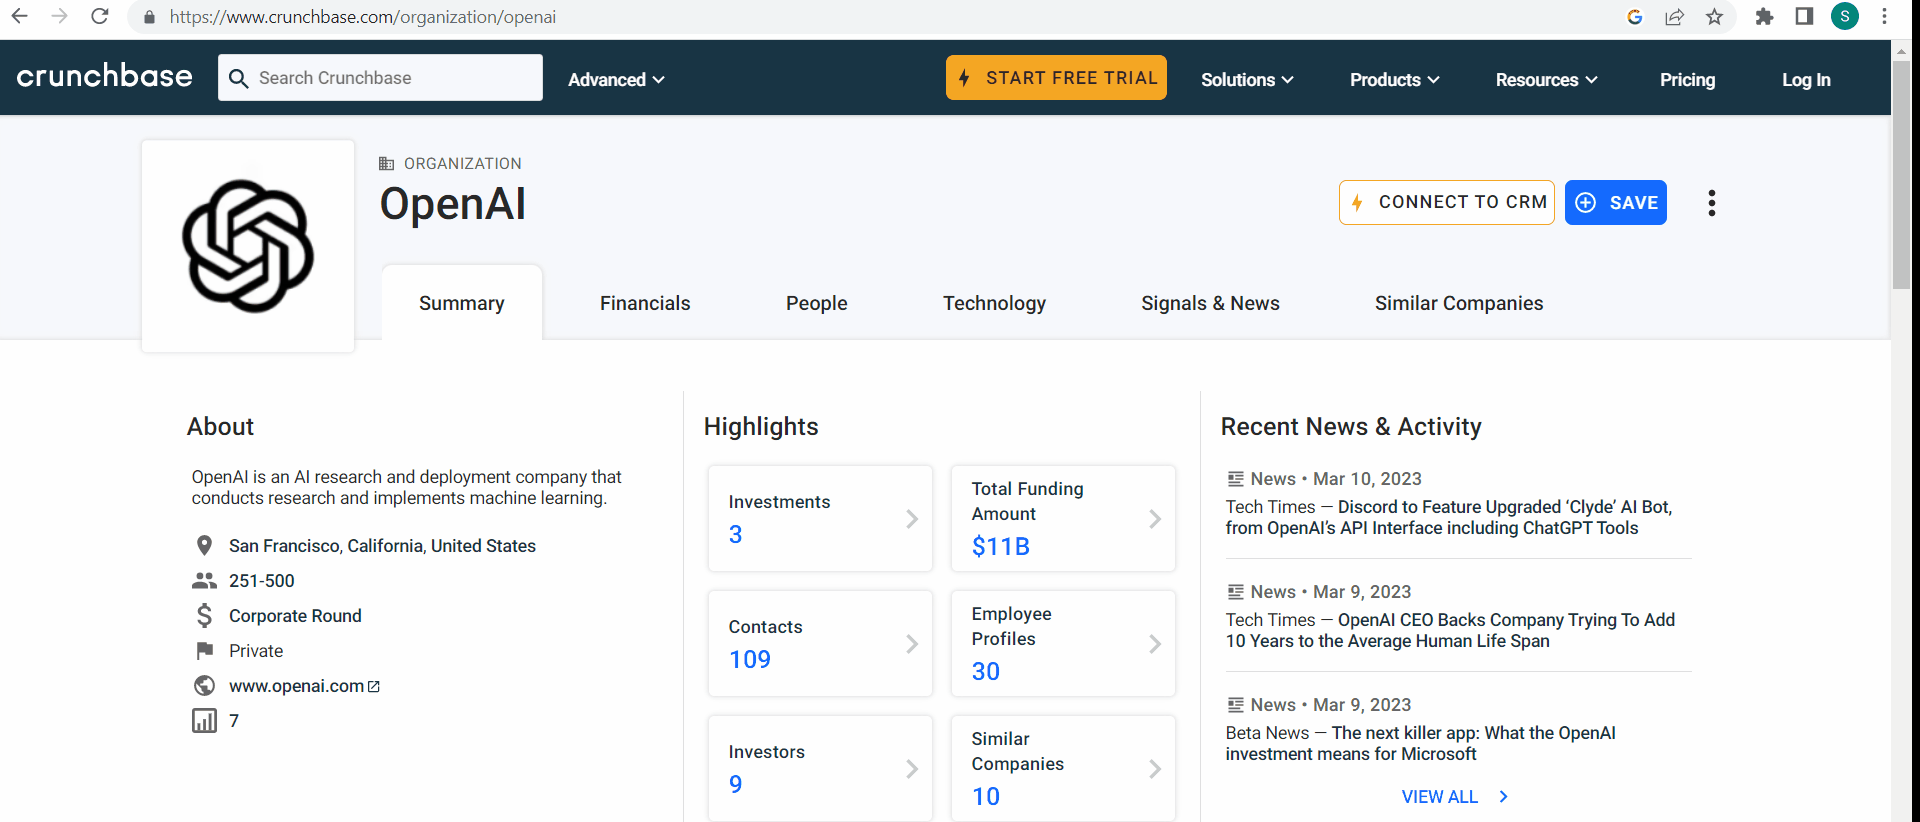1920x822 pixels.
Task: Expand the Resources dropdown menu
Action: pos(1546,80)
